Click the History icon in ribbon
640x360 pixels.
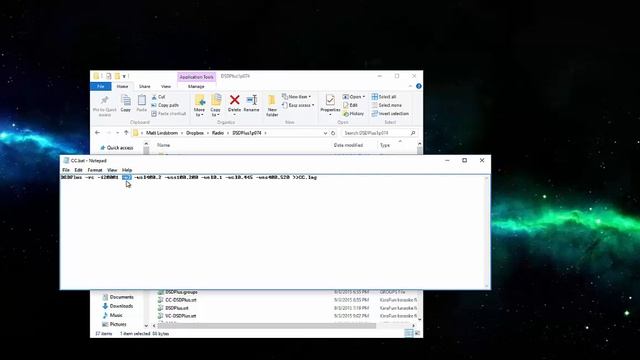coord(346,113)
